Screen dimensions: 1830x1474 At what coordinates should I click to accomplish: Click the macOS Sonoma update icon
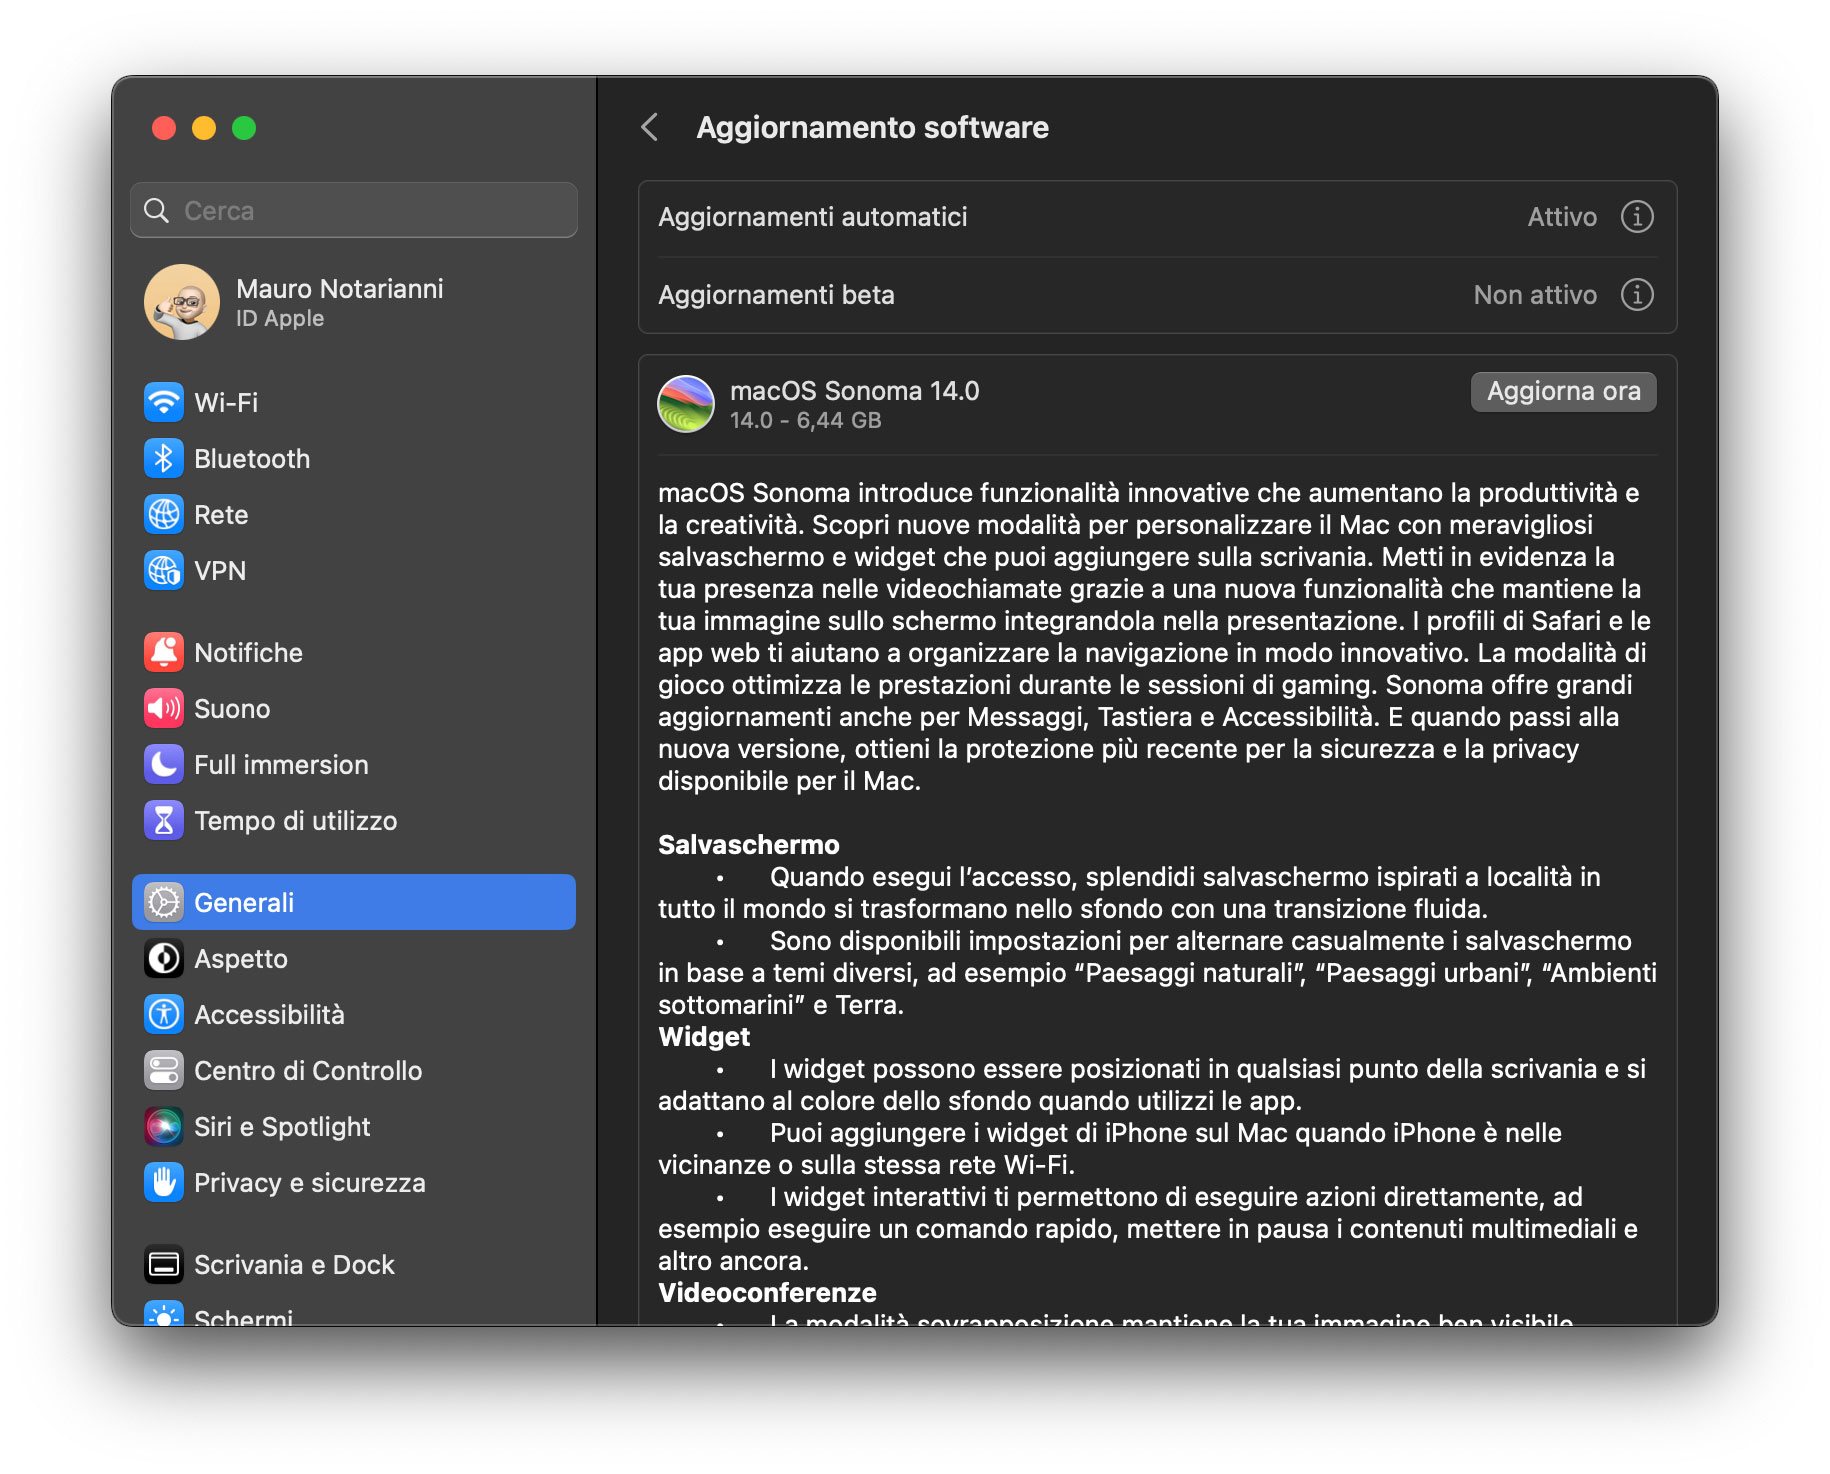(x=686, y=404)
